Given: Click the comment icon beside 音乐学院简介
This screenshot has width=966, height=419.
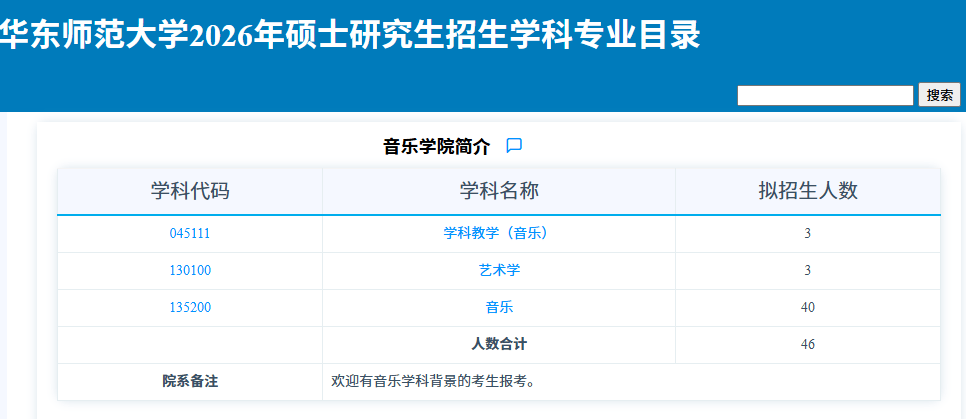Looking at the screenshot, I should pyautogui.click(x=514, y=146).
